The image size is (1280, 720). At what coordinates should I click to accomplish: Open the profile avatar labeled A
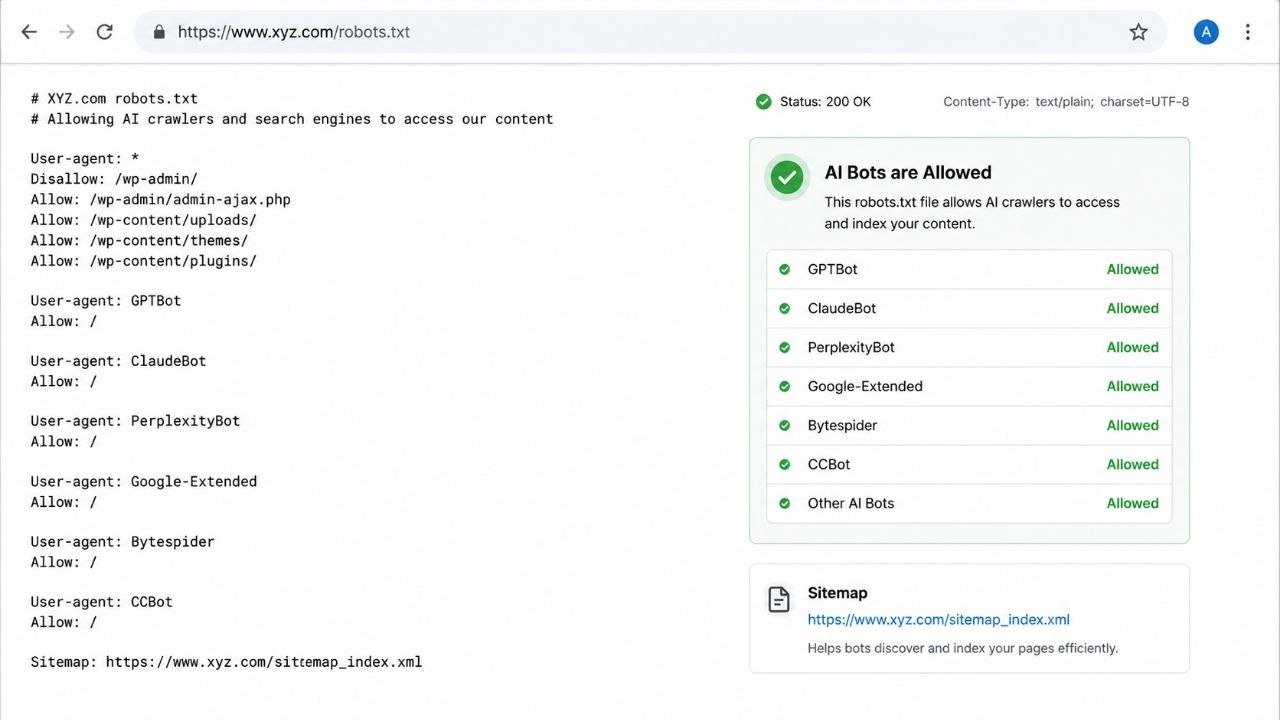click(1206, 32)
